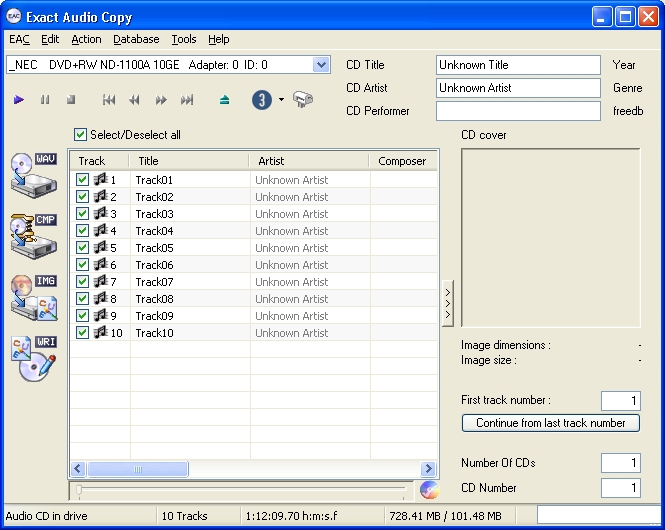Image resolution: width=665 pixels, height=530 pixels.
Task: Click the CD disc icon beside the slider
Action: tap(428, 489)
